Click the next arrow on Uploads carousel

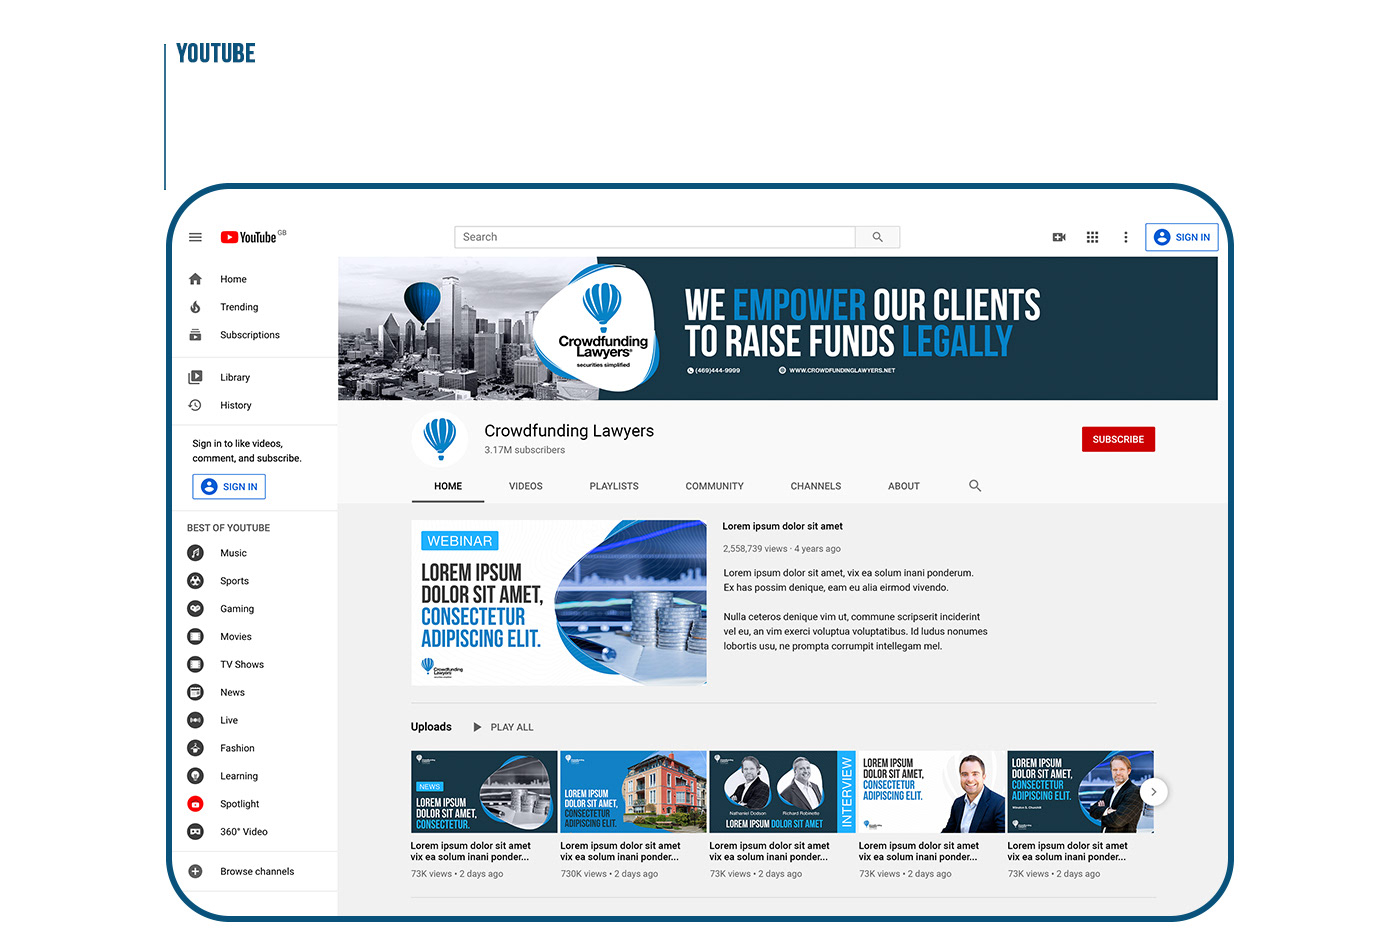click(x=1153, y=792)
